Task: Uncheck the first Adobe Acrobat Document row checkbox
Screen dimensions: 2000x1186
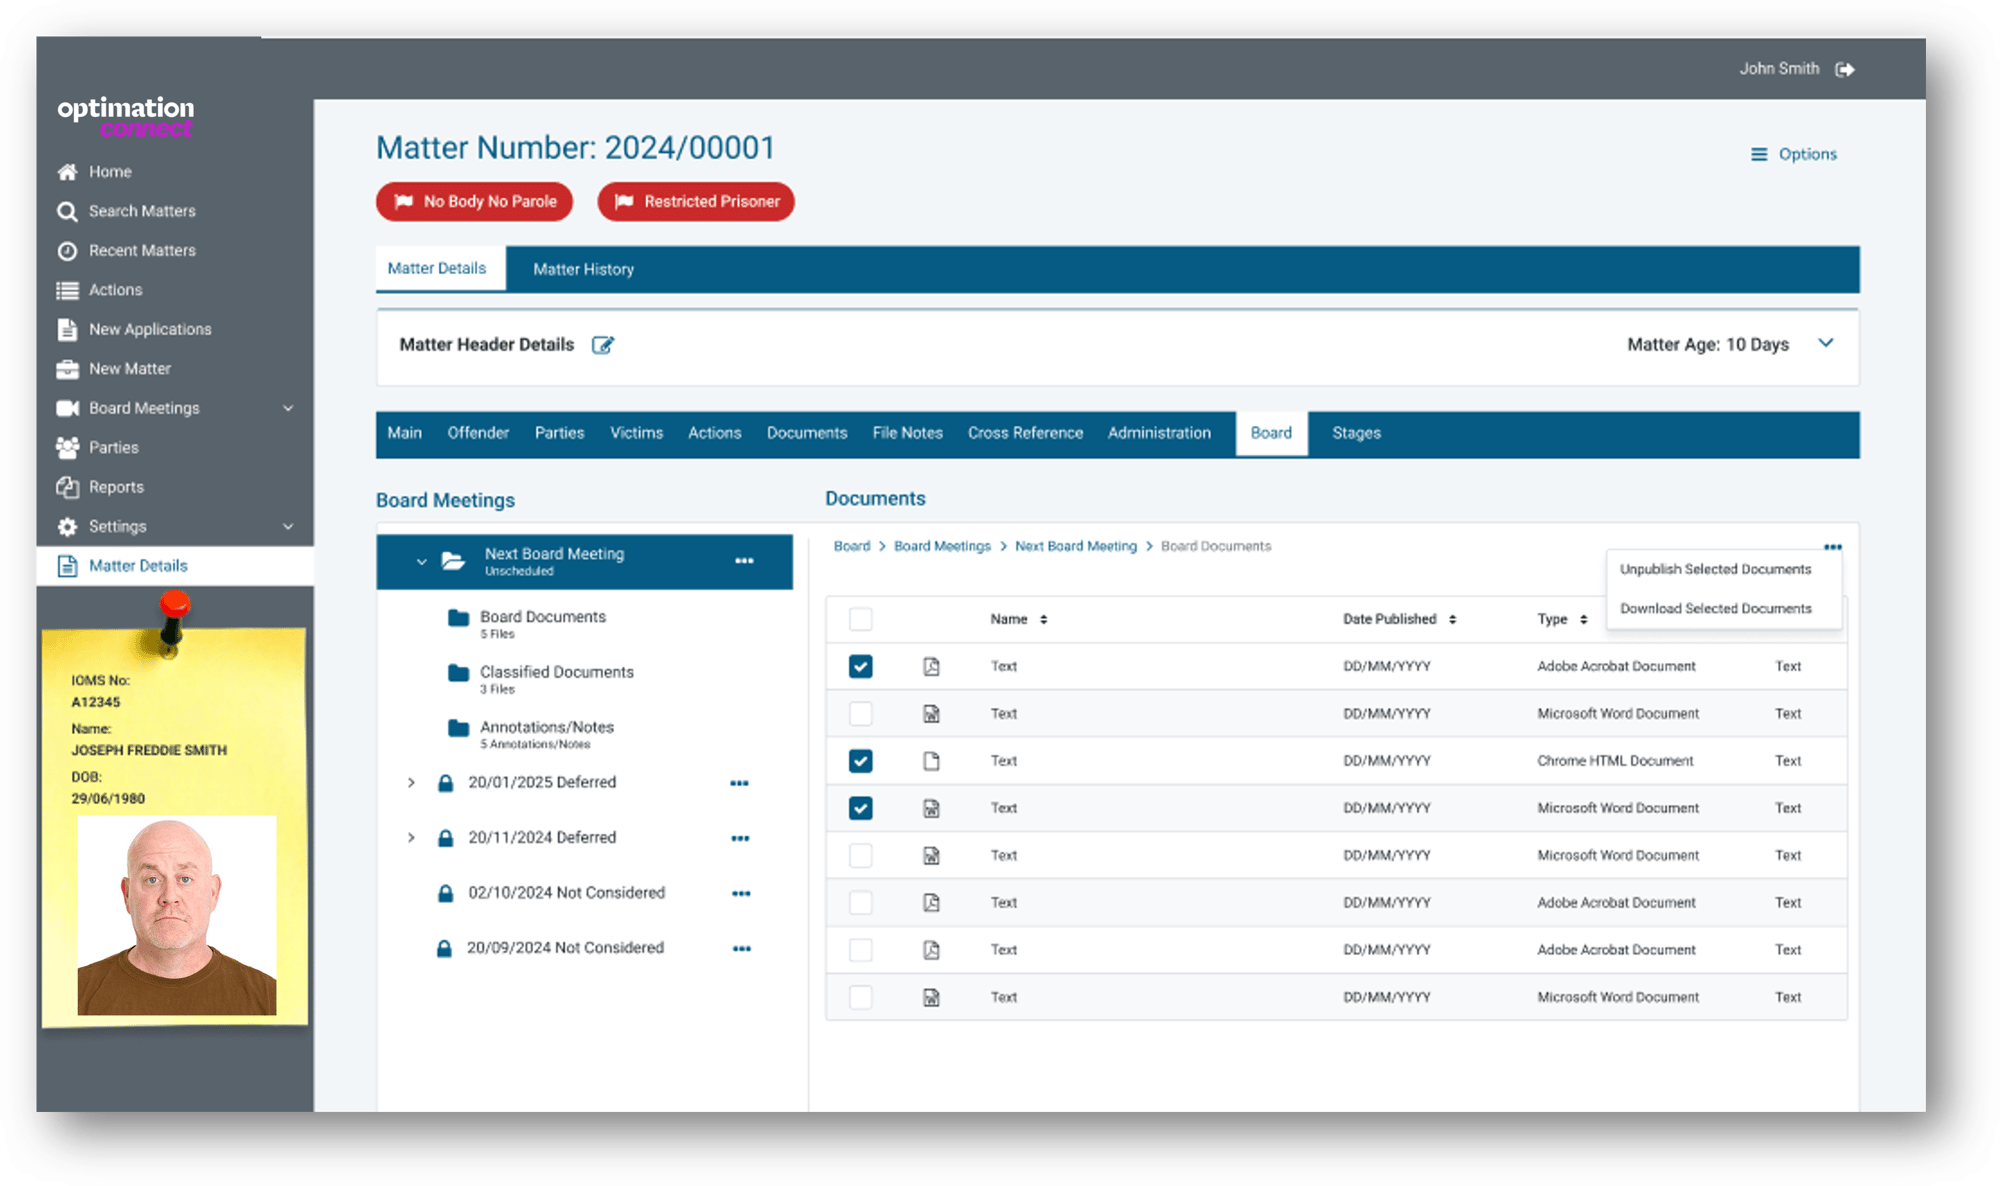Action: 860,666
